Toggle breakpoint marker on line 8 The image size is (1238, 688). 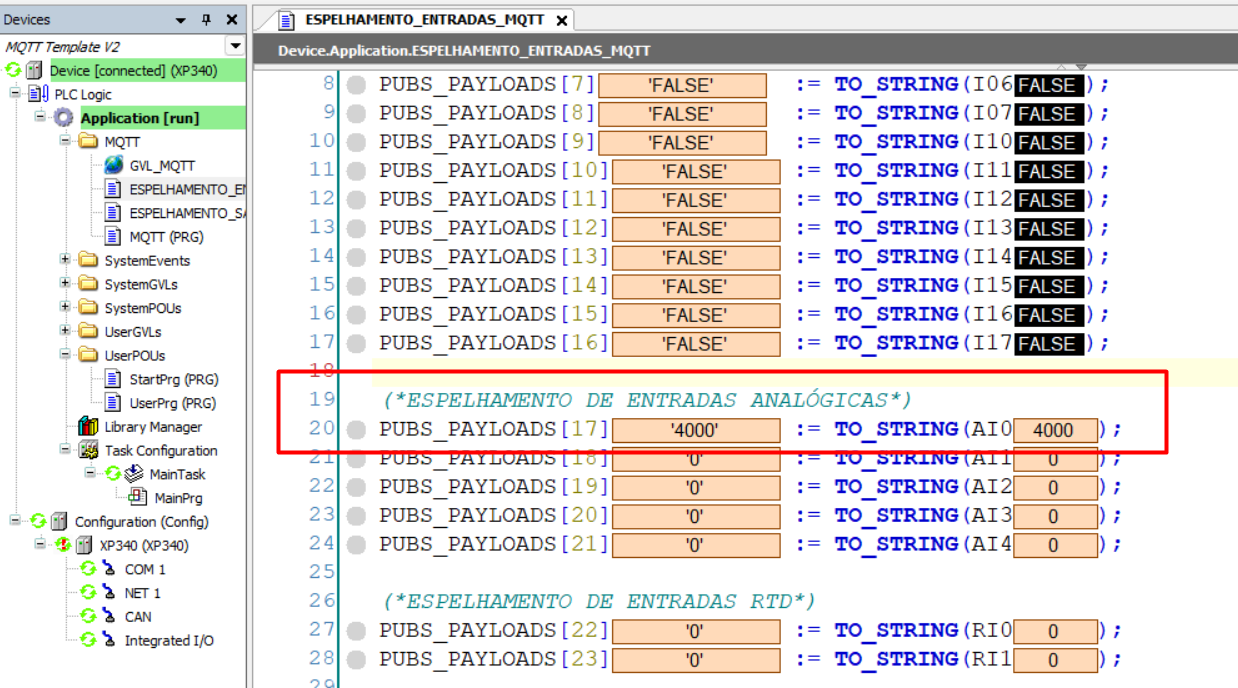[356, 86]
